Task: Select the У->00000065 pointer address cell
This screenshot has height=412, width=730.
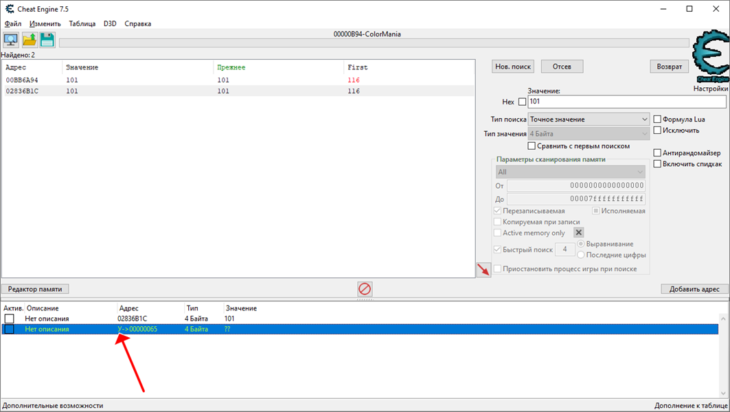Action: click(x=137, y=329)
